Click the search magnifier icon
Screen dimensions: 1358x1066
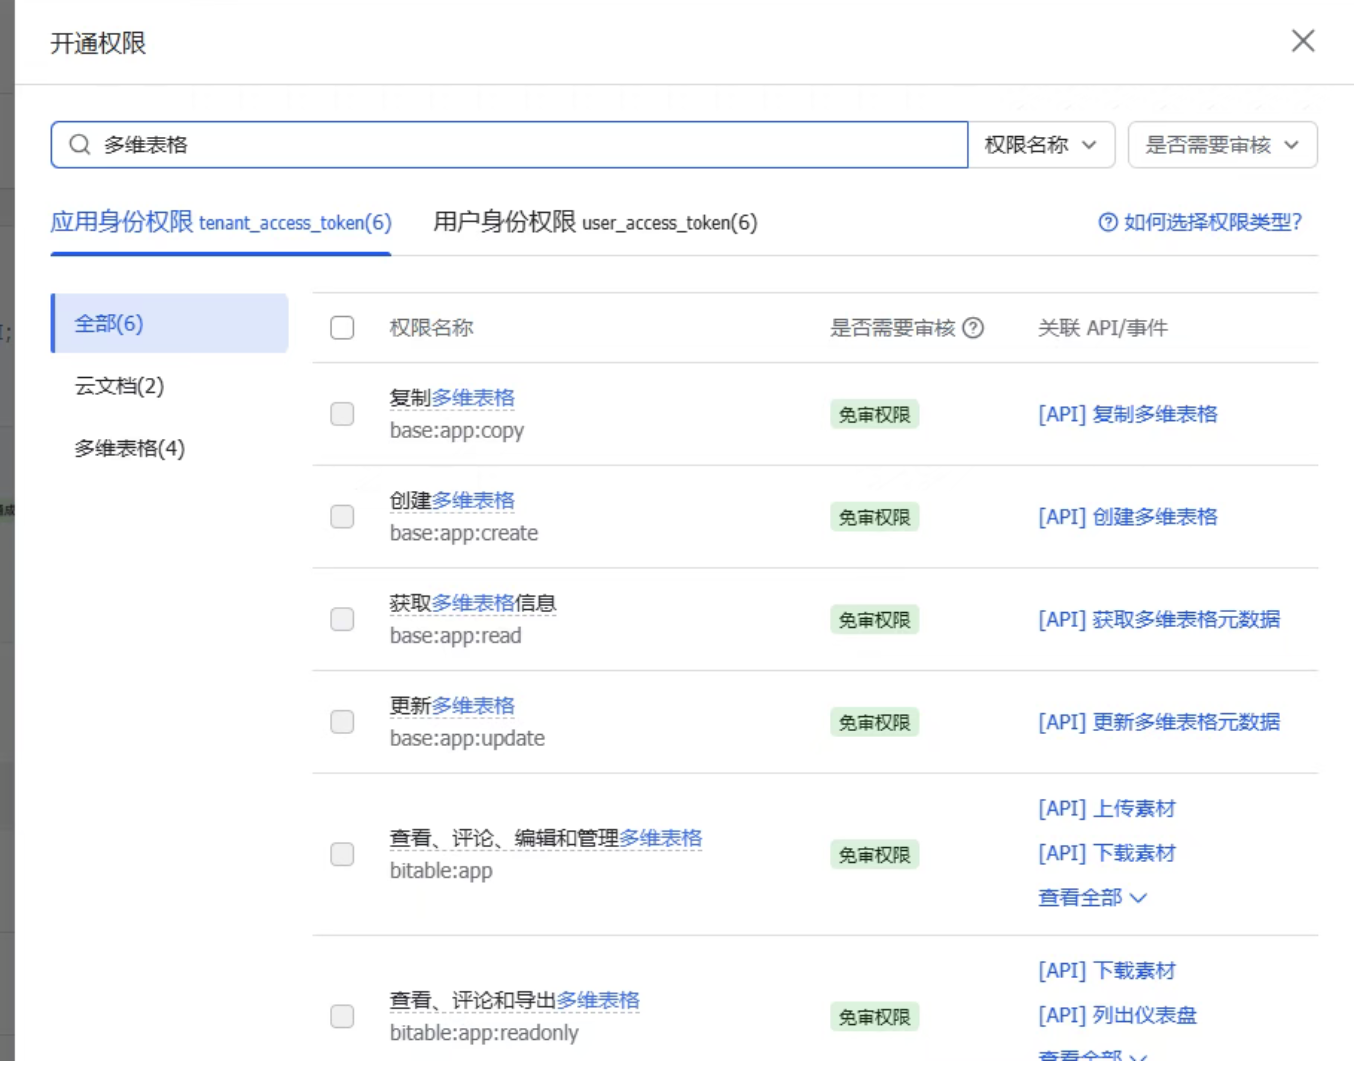(80, 145)
